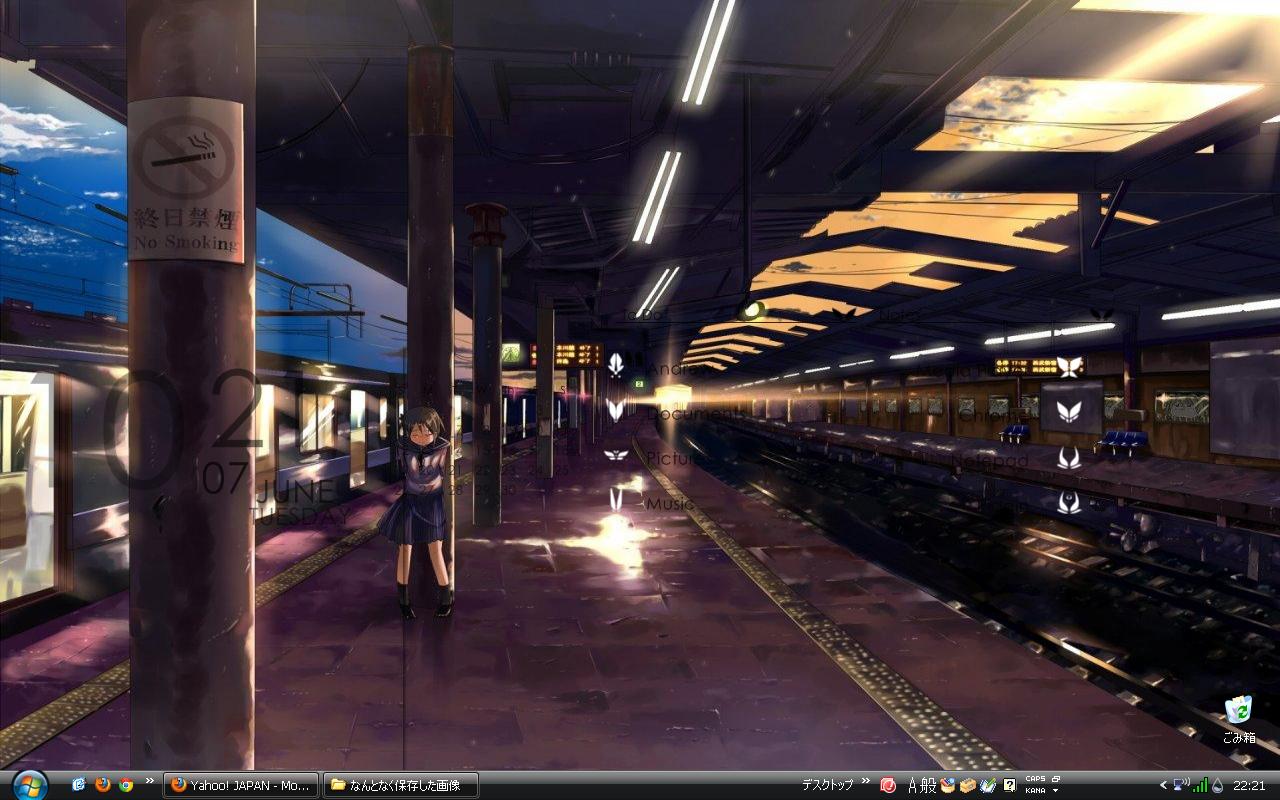The image size is (1280, 800).
Task: Open the Pictures launcher label
Action: pos(680,459)
